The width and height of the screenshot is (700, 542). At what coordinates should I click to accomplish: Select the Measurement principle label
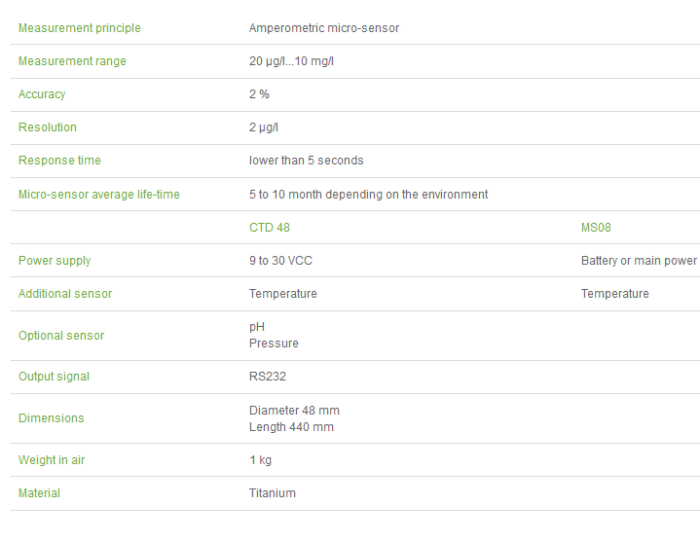tap(79, 28)
